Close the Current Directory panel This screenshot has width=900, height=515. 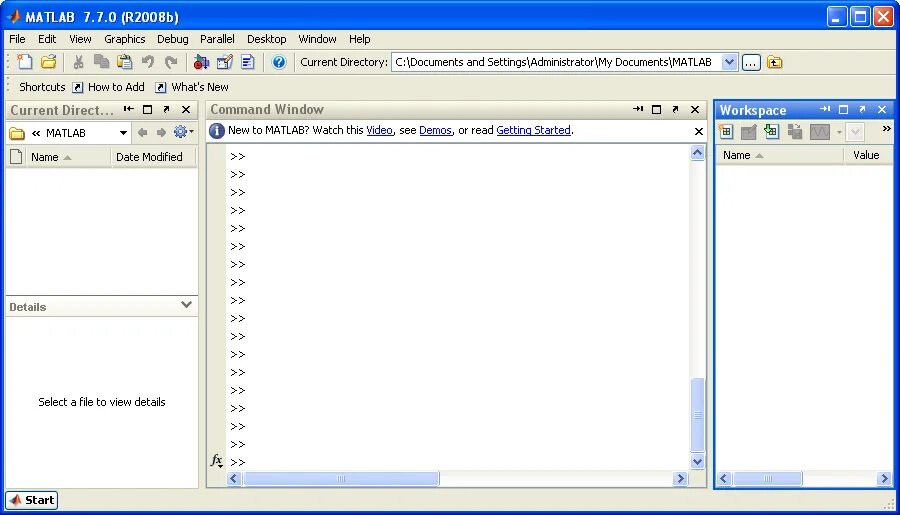coord(185,109)
